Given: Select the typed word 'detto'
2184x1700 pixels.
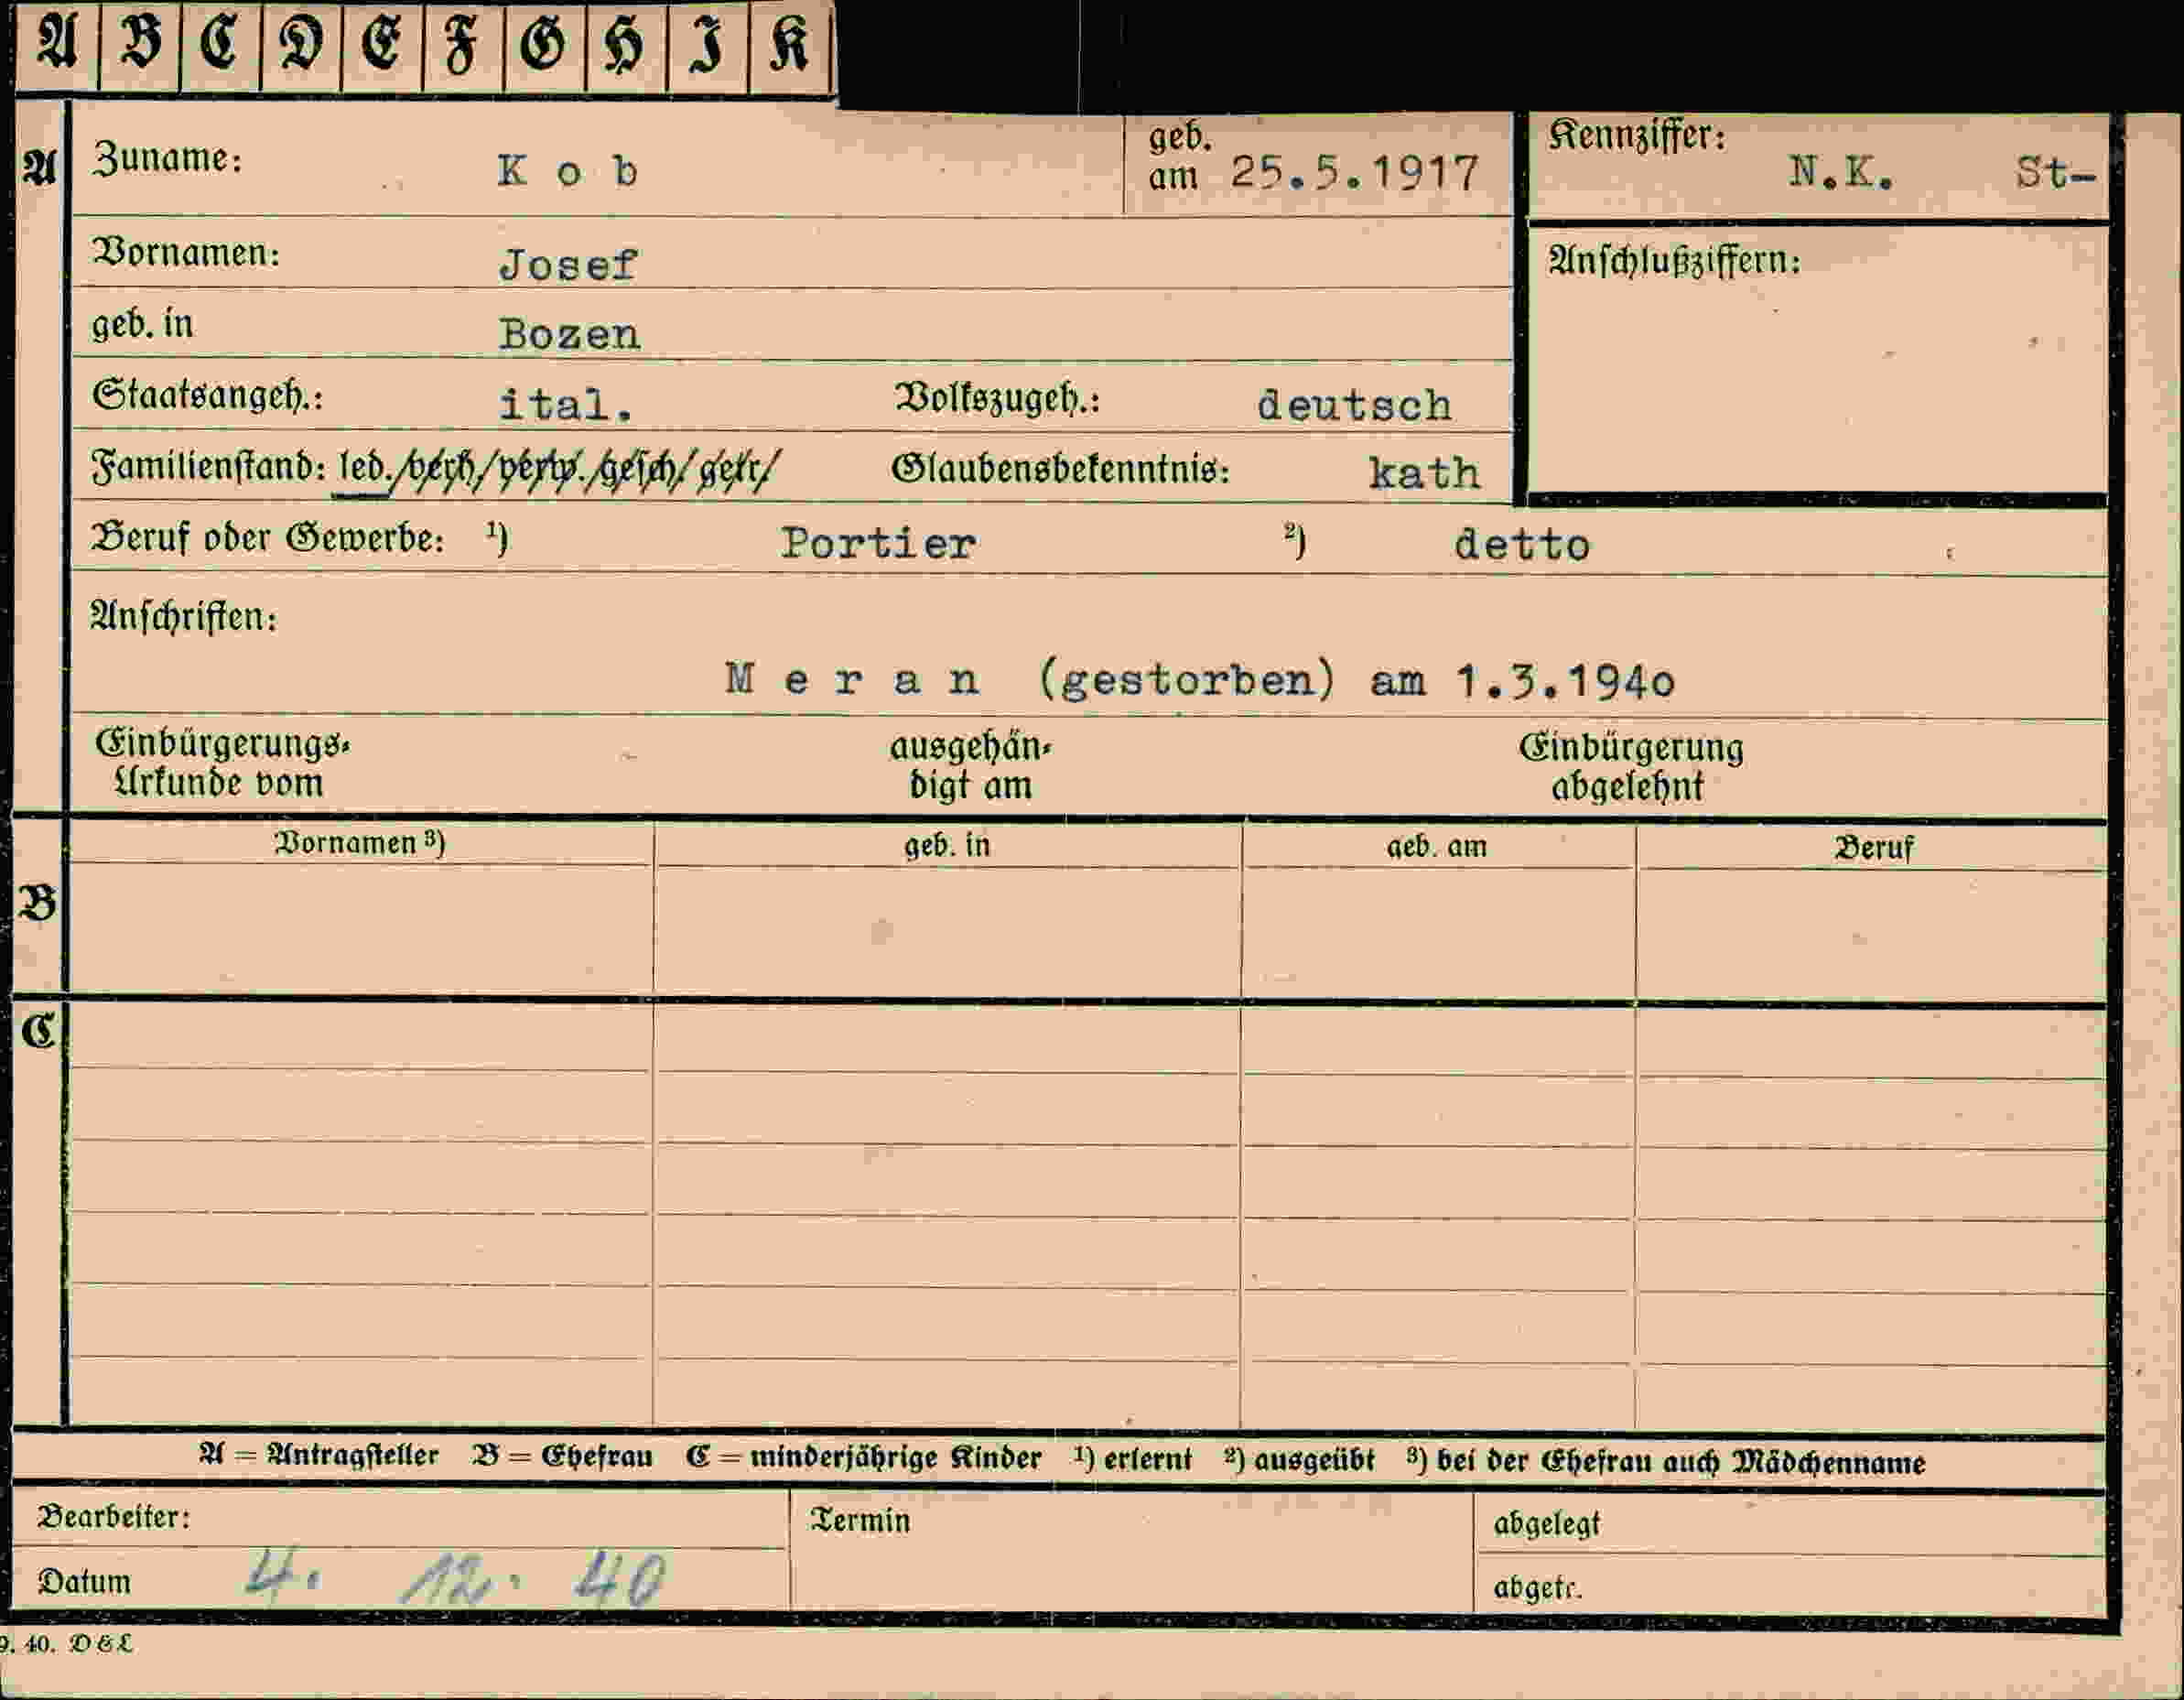Looking at the screenshot, I should pos(1521,545).
